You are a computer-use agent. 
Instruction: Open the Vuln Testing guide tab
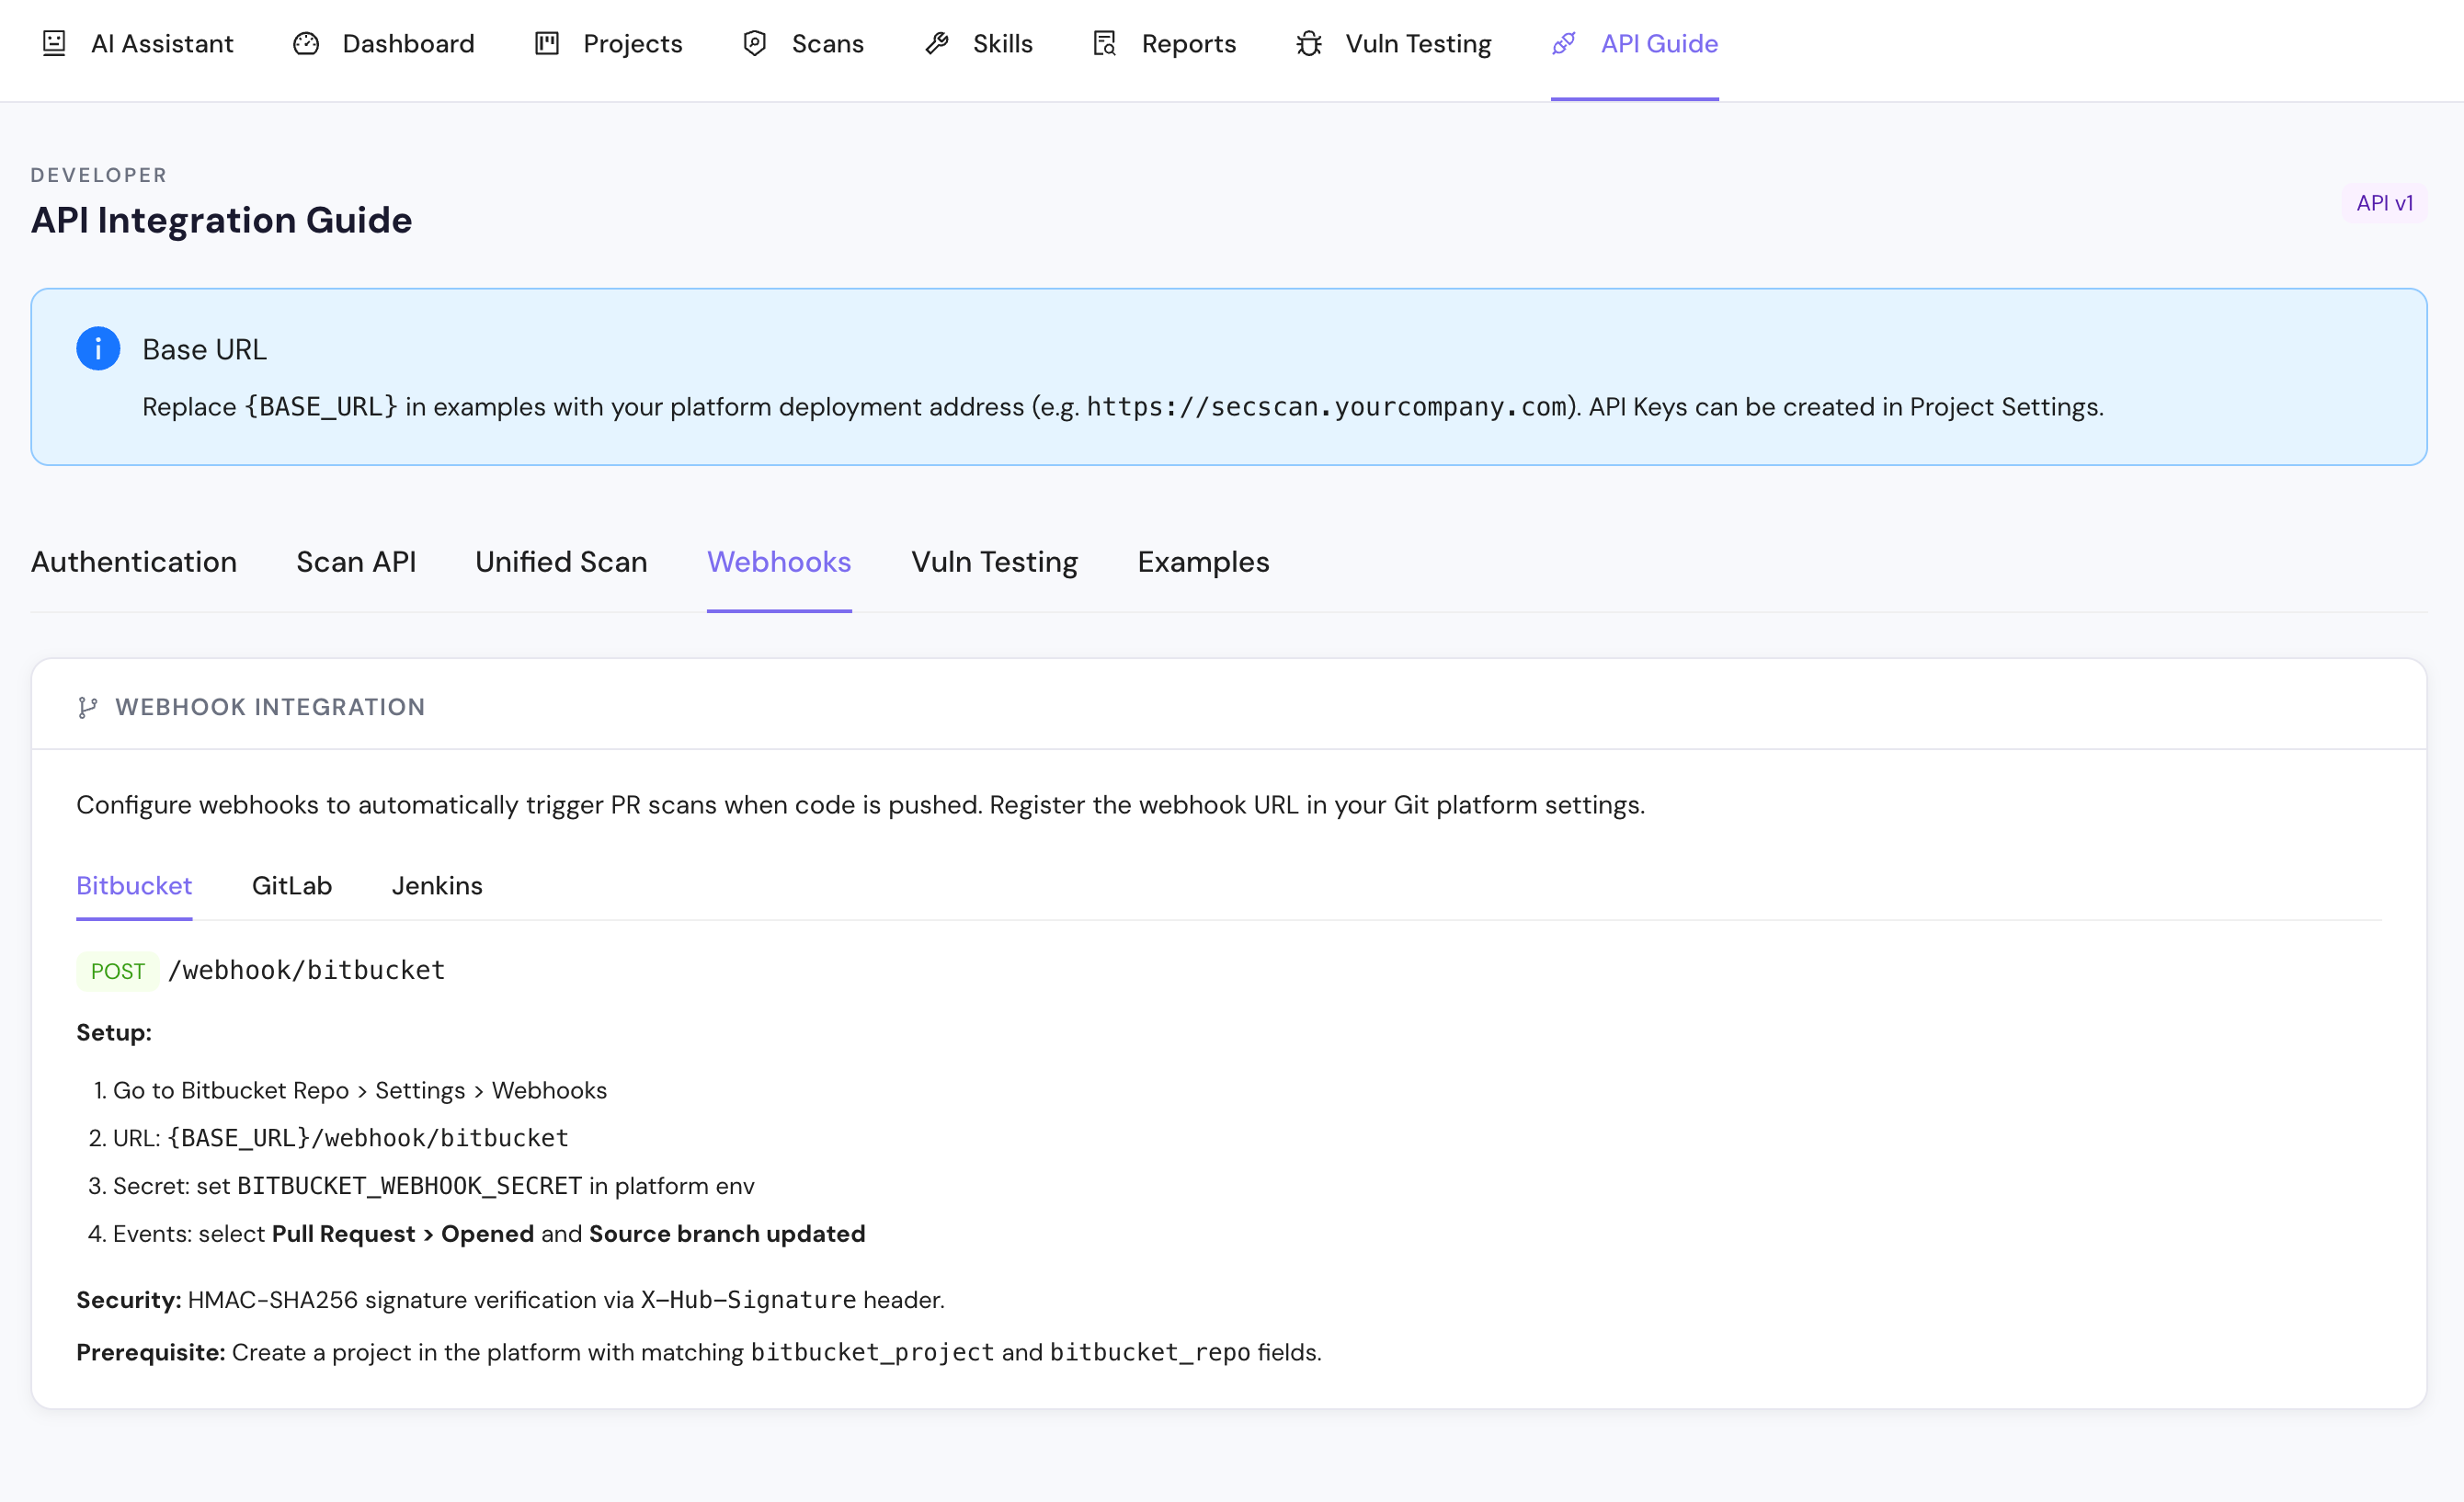coord(994,562)
